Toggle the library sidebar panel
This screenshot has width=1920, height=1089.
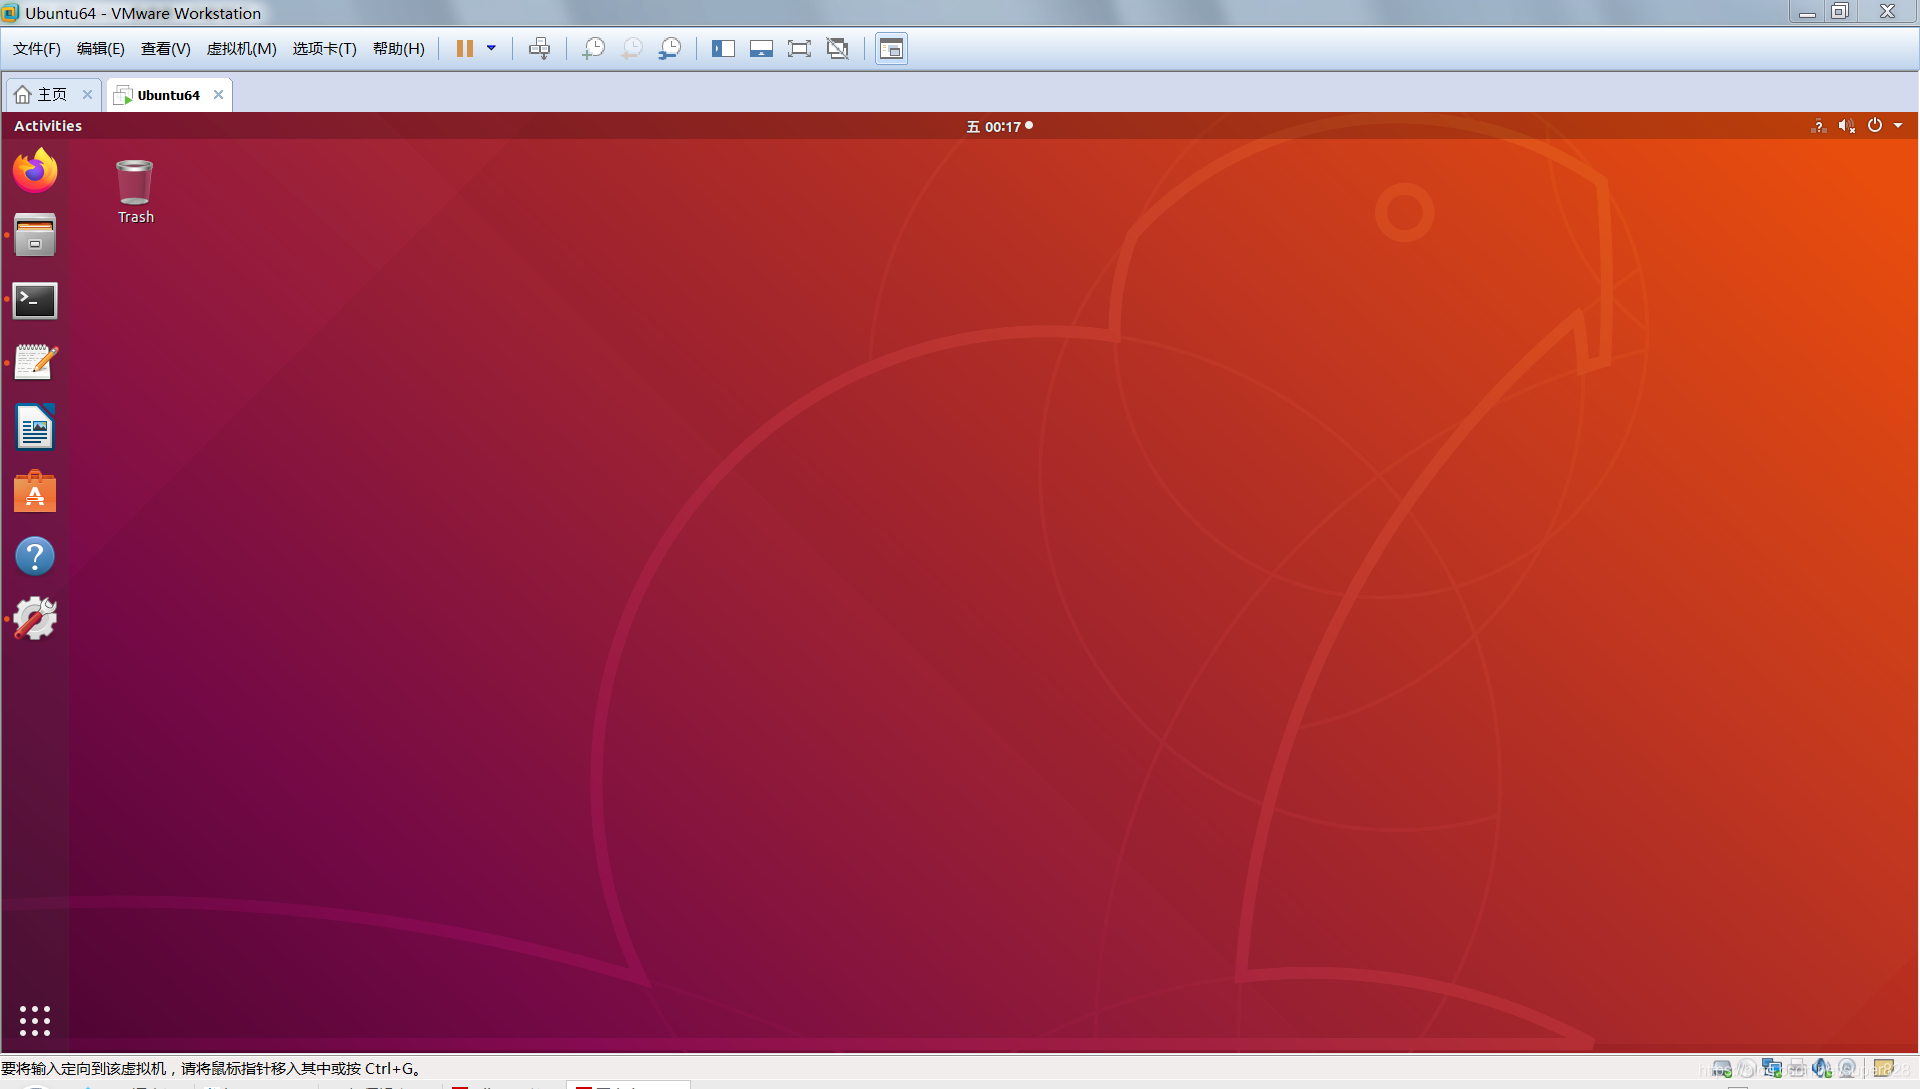723,49
